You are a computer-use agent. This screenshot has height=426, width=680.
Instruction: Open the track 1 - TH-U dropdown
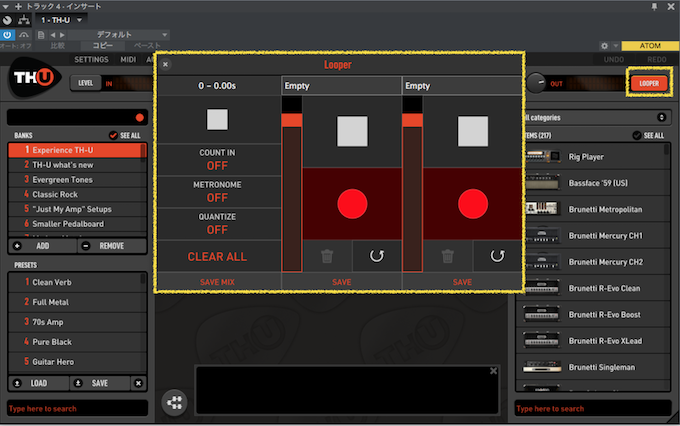62,20
